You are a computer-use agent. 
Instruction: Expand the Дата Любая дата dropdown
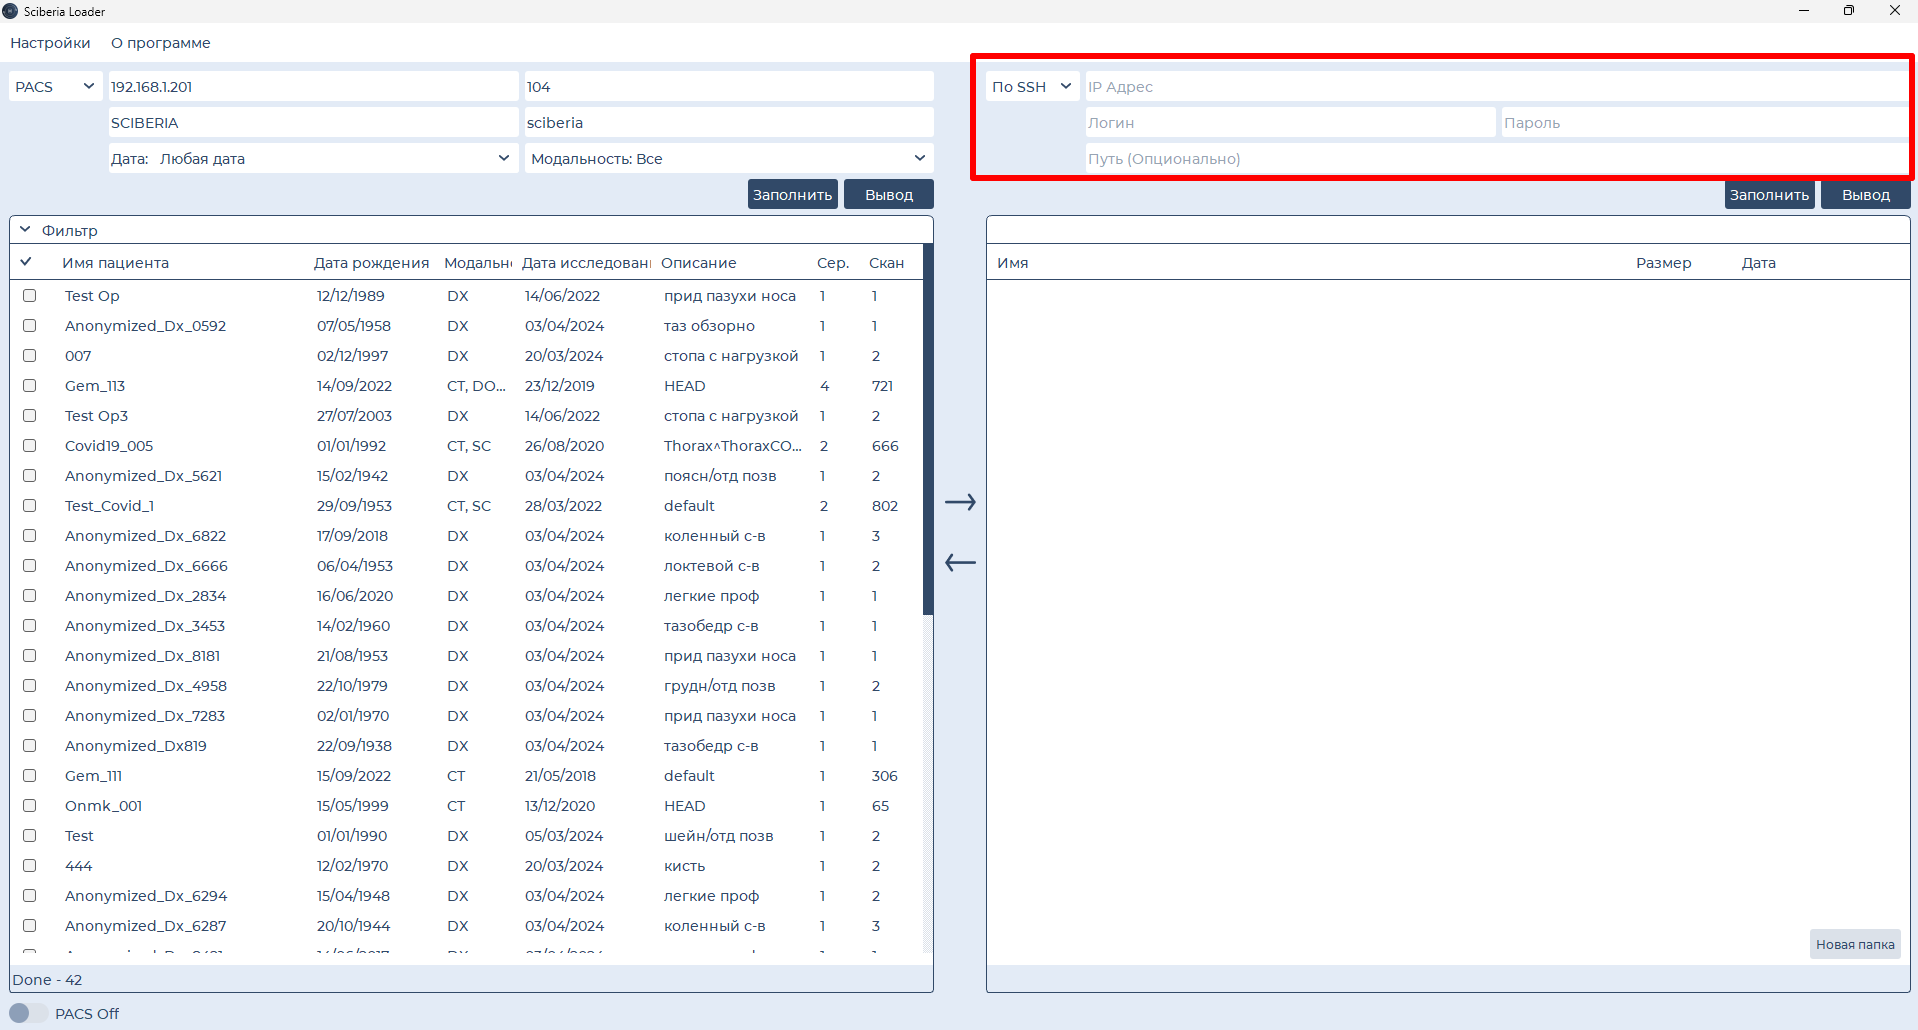coord(313,158)
